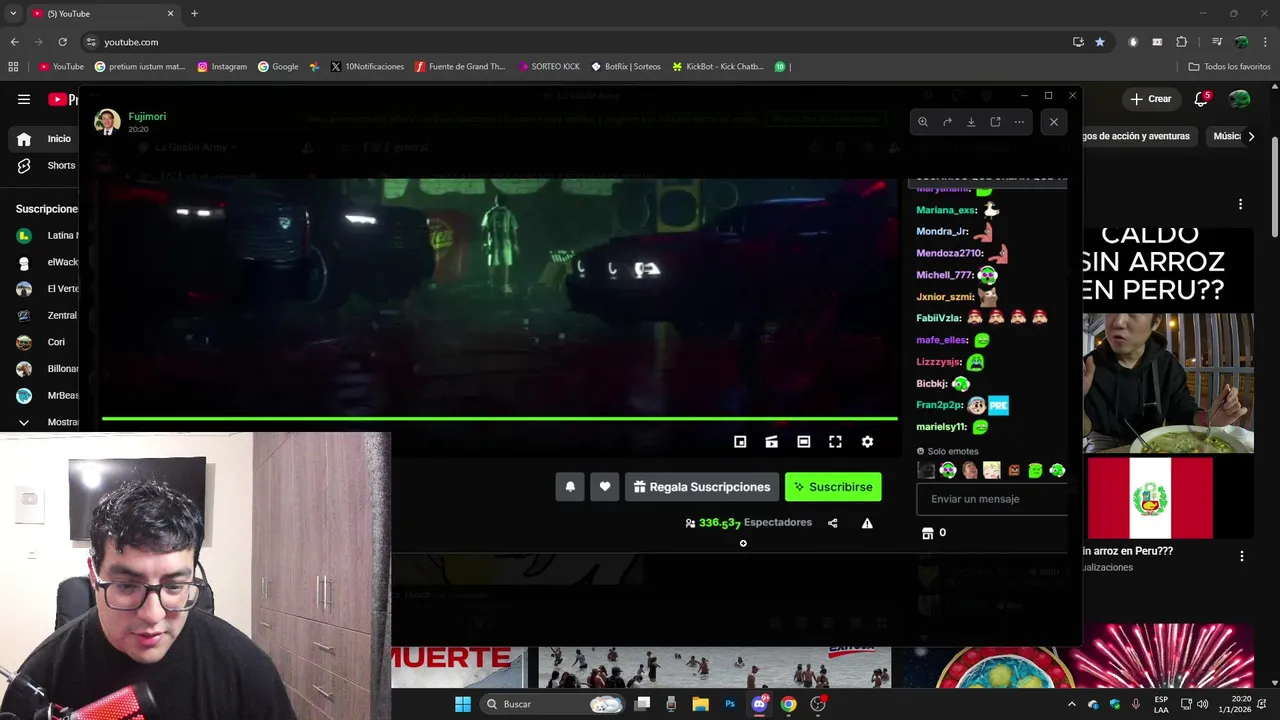Show next category chips with right arrow
The width and height of the screenshot is (1280, 720).
[x=1251, y=136]
